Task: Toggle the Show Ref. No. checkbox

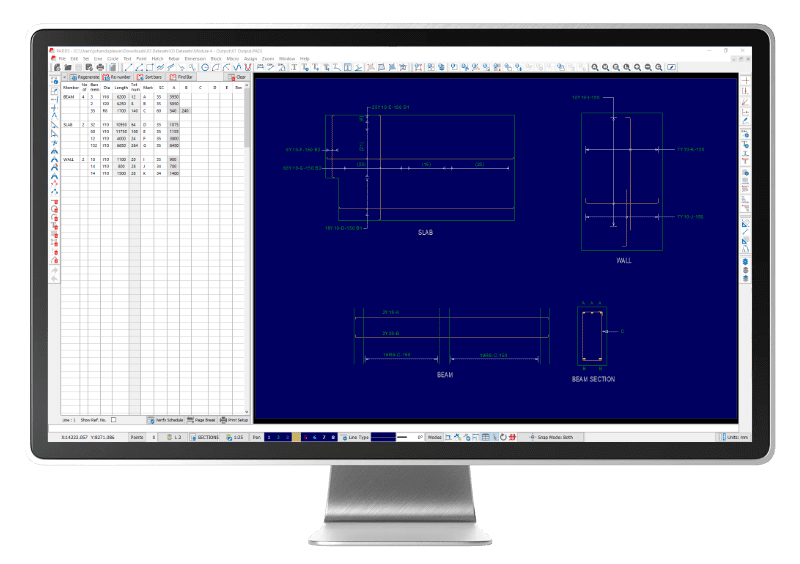Action: [x=113, y=419]
